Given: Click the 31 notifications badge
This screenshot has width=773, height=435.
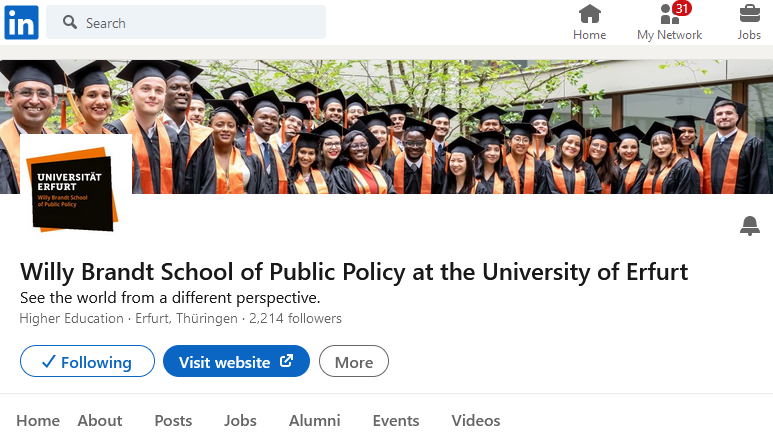Looking at the screenshot, I should [682, 8].
